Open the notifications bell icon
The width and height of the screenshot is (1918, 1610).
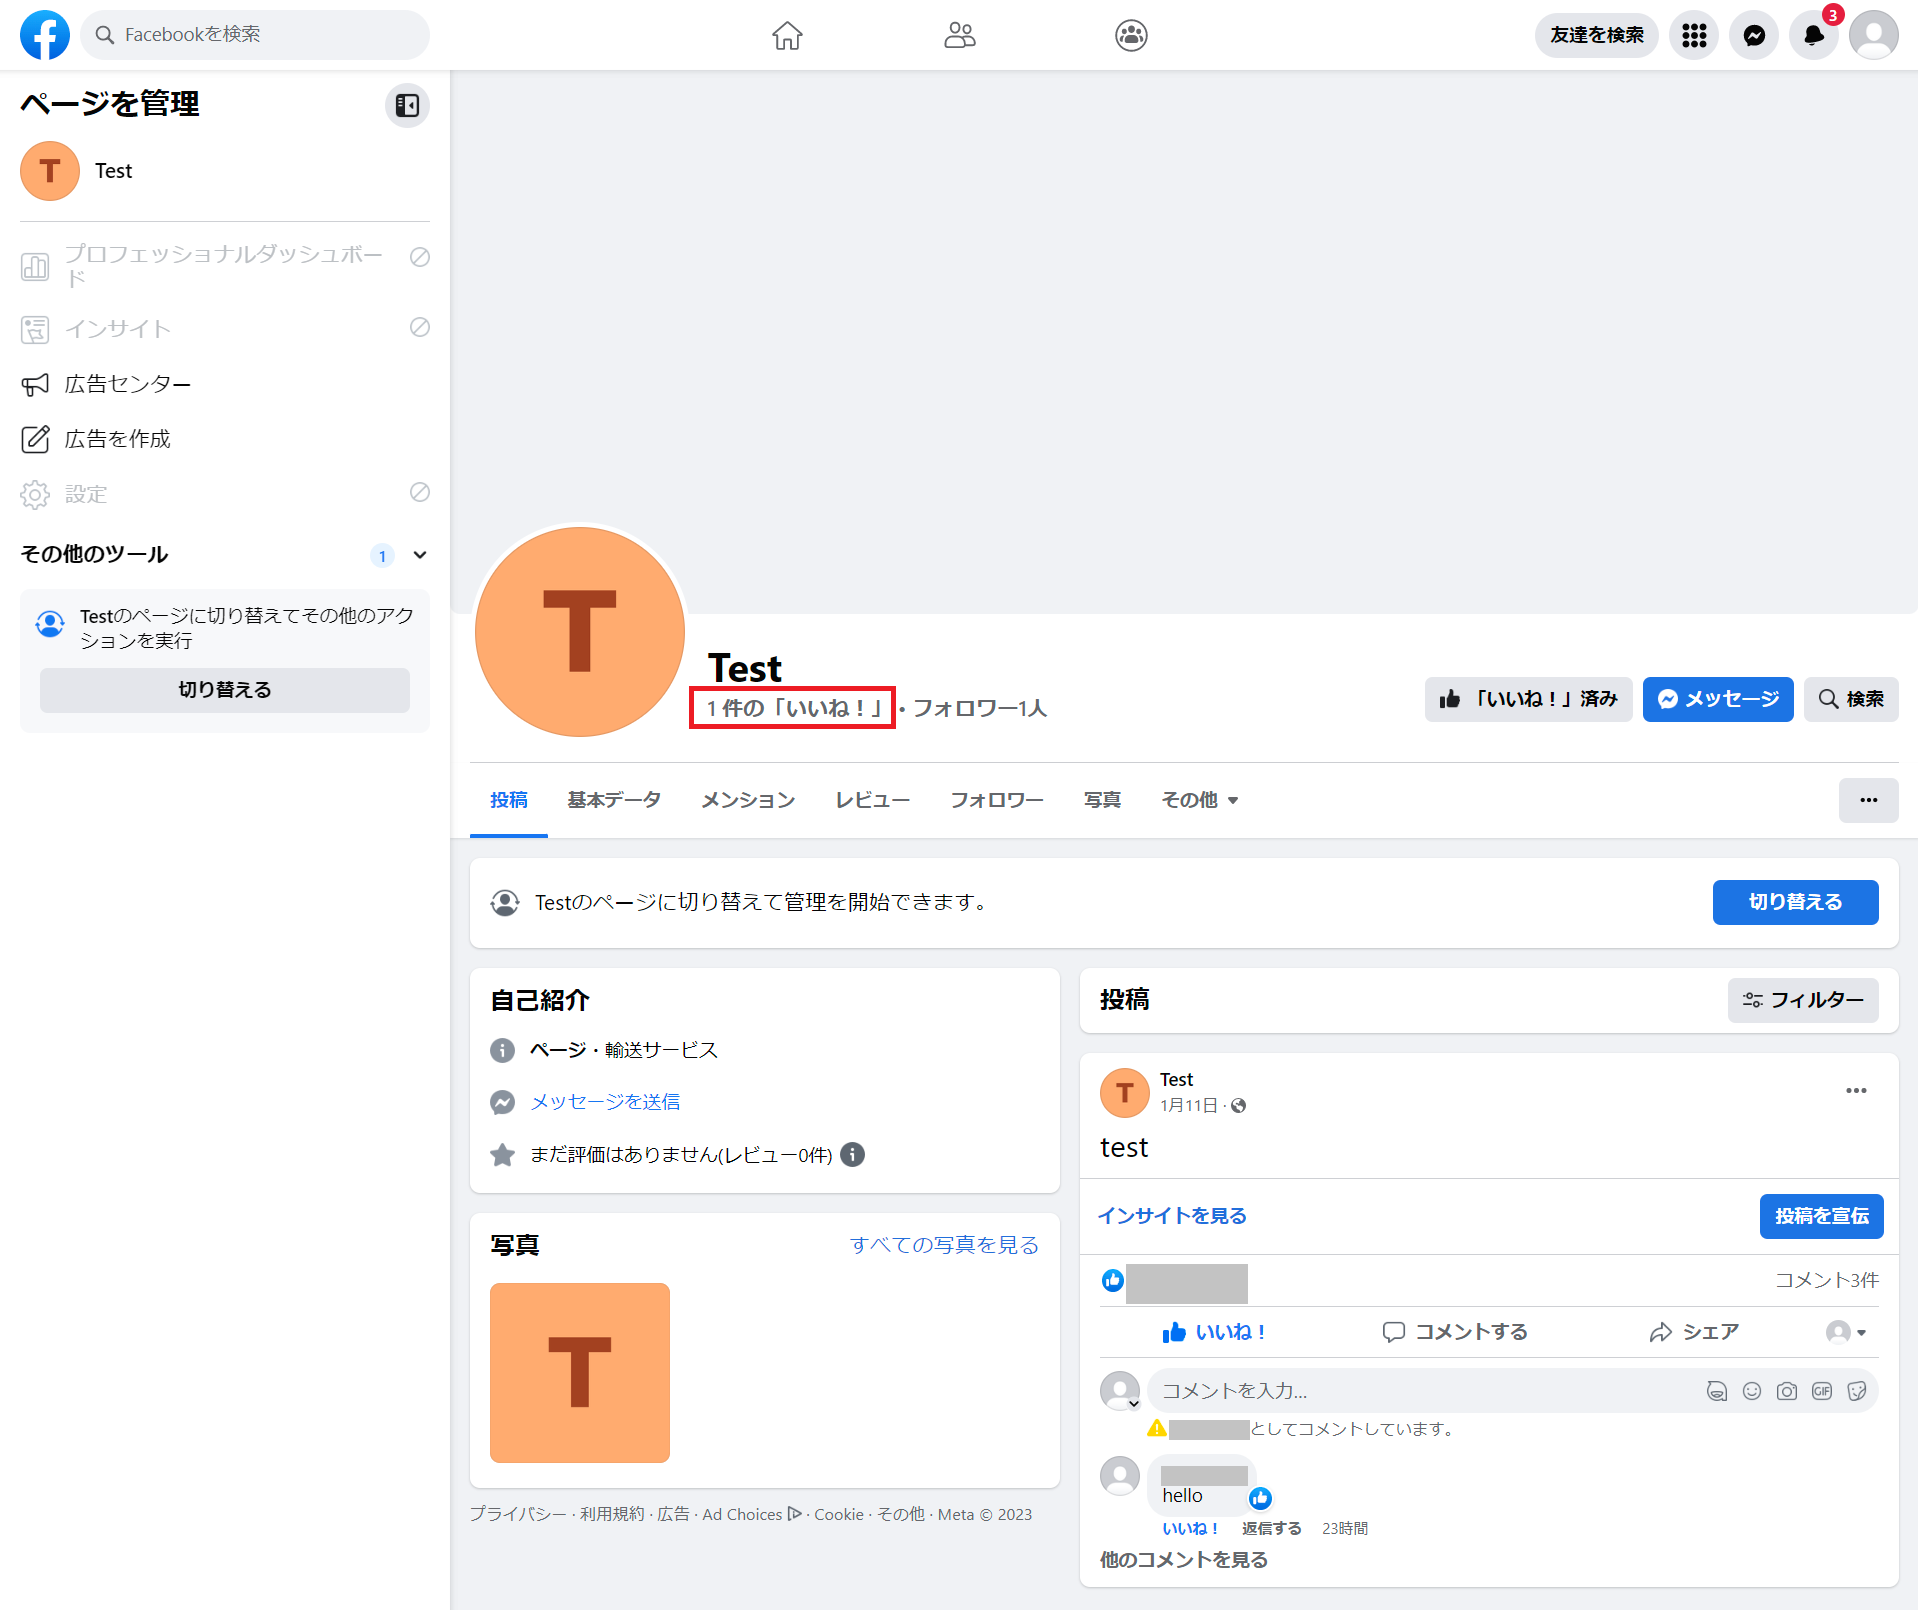tap(1814, 35)
